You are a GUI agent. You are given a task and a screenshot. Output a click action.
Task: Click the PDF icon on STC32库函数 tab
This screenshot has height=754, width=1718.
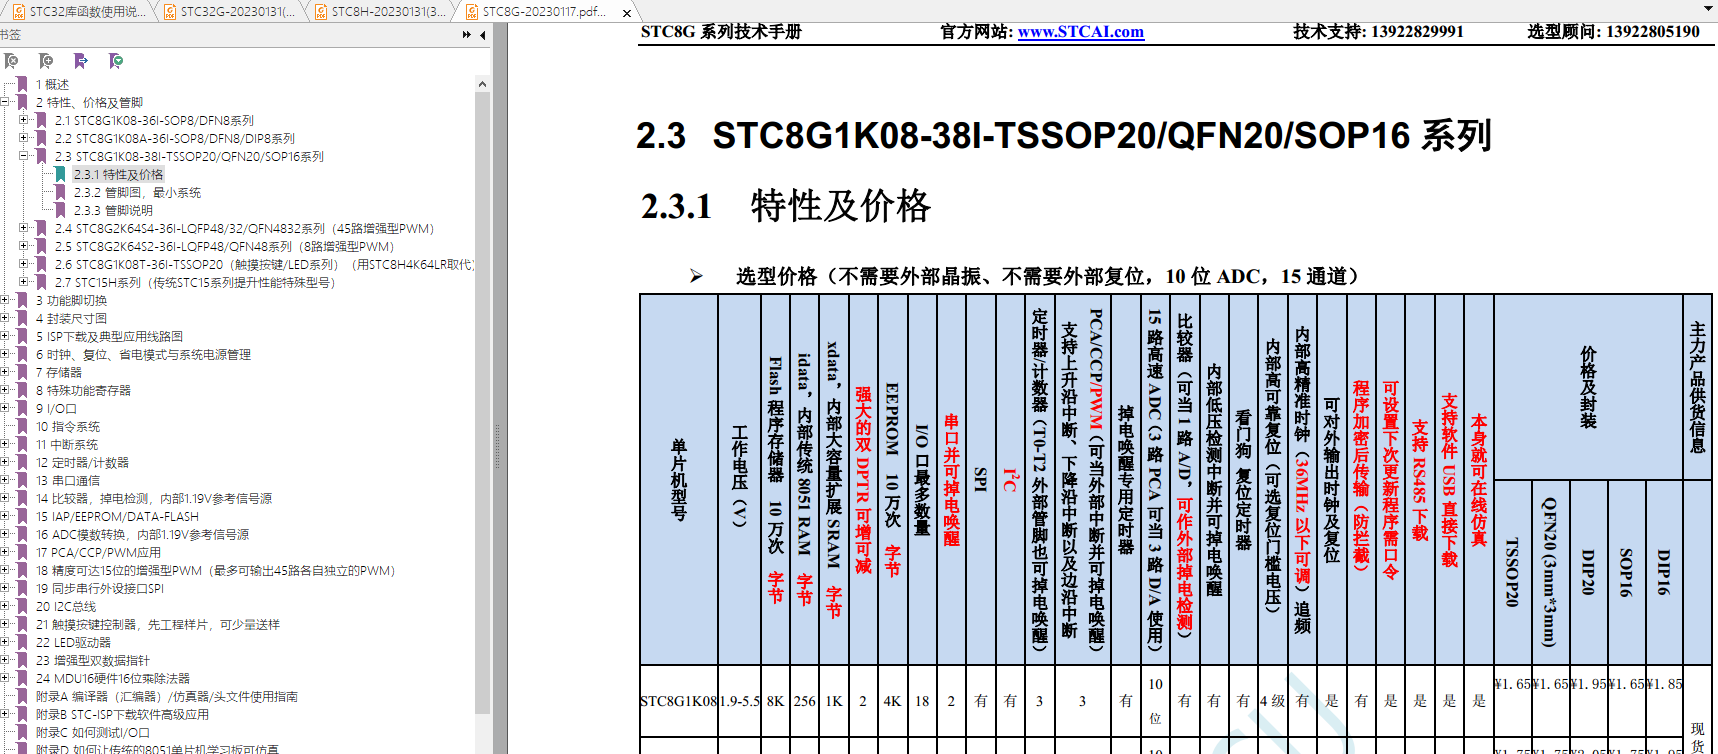point(19,12)
